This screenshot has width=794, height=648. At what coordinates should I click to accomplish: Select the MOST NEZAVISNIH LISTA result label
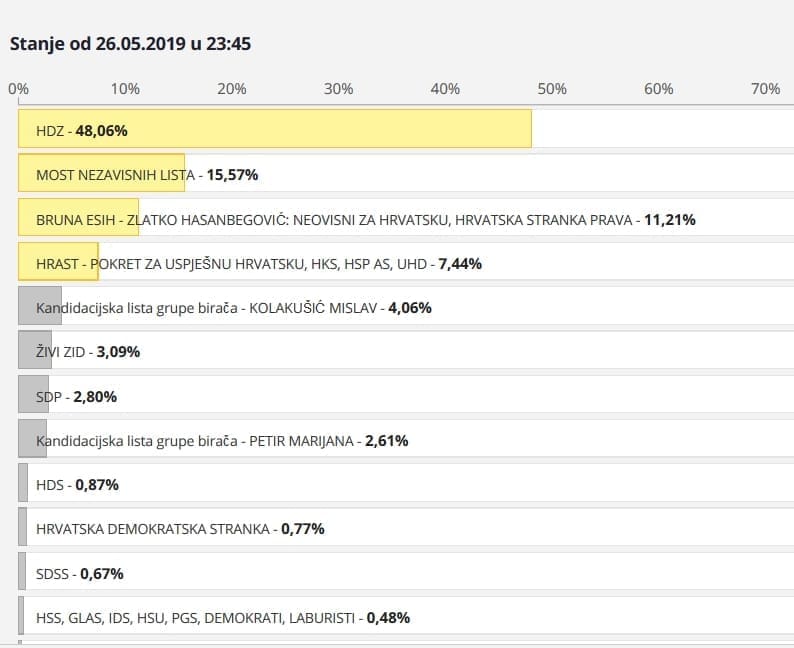(147, 175)
